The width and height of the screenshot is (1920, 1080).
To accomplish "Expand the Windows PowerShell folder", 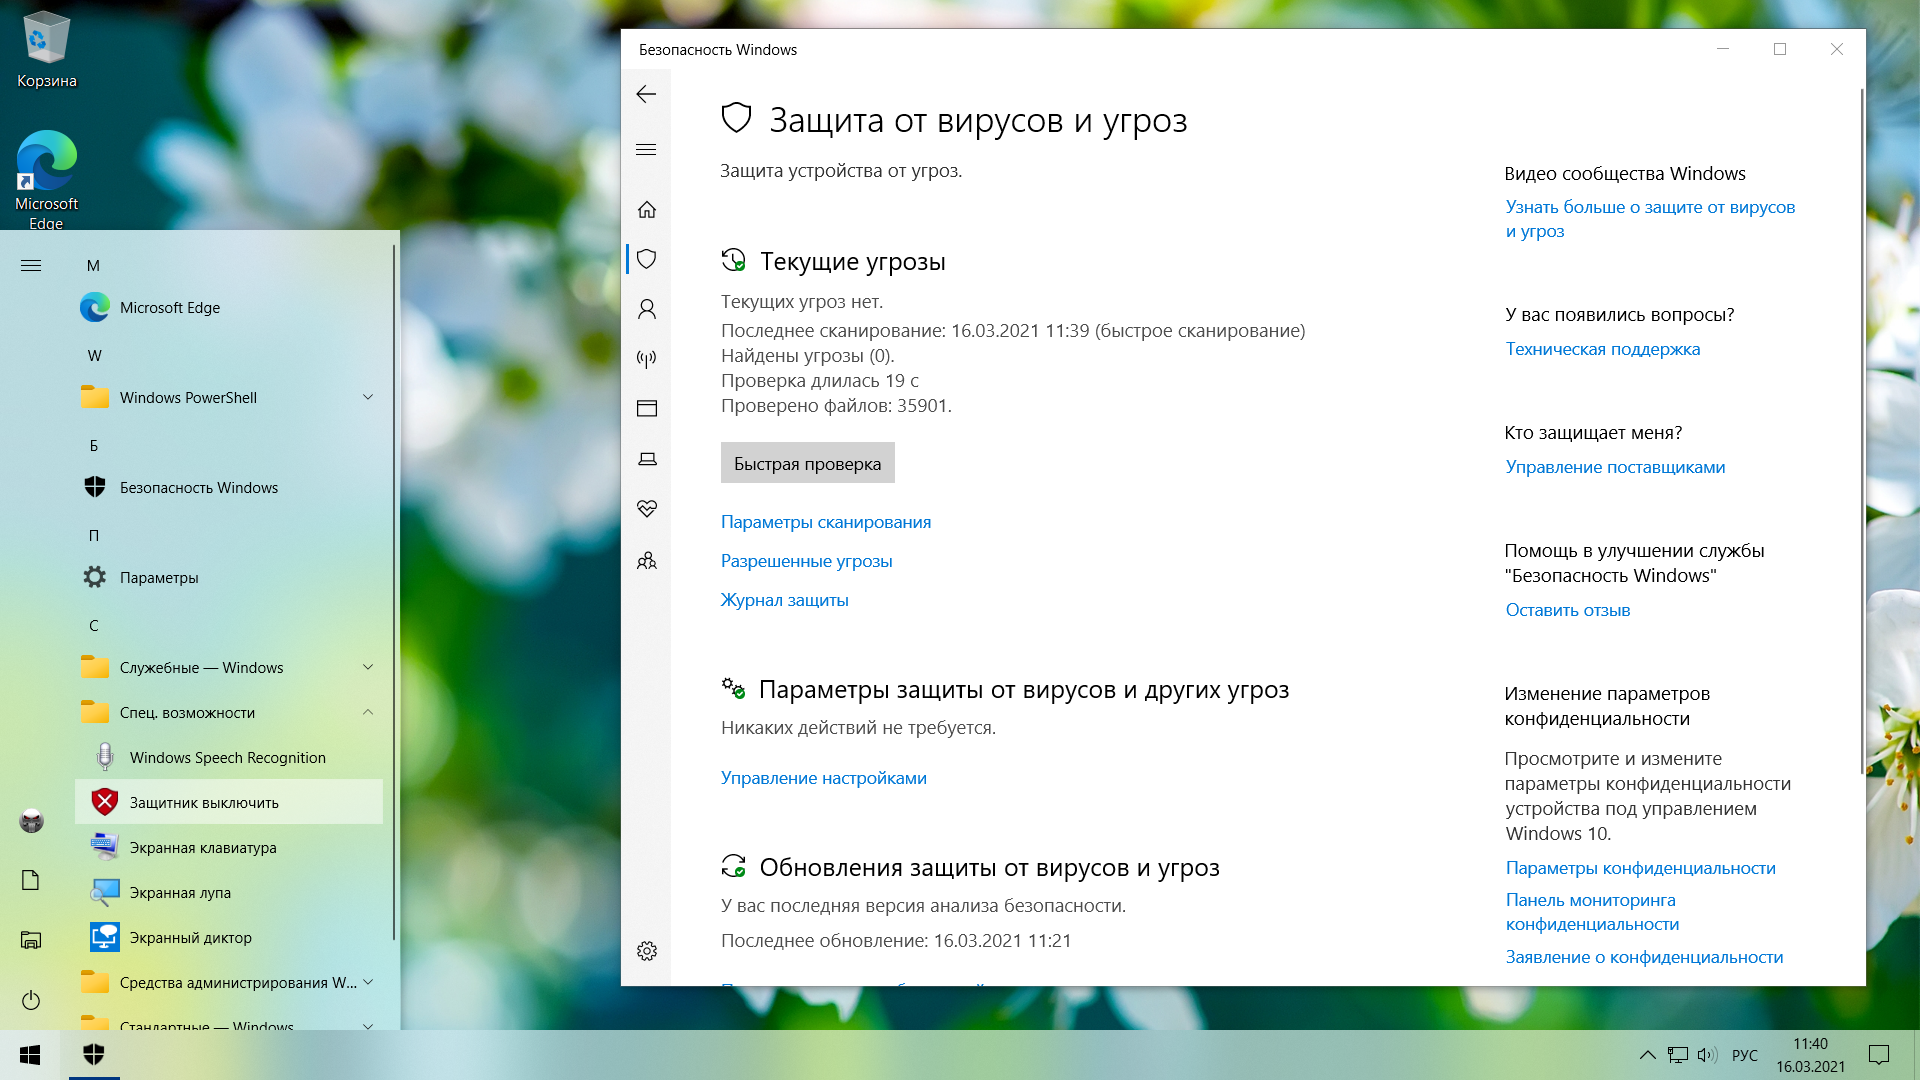I will pos(229,398).
